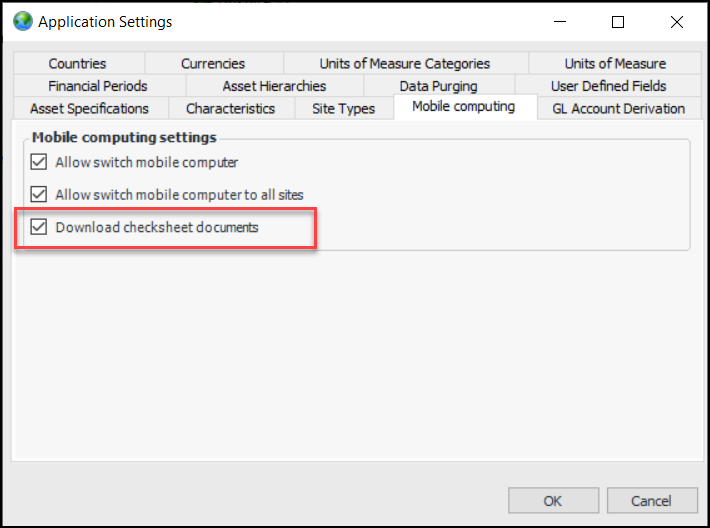Click the Application Settings globe icon
The width and height of the screenshot is (710, 528).
click(23, 21)
